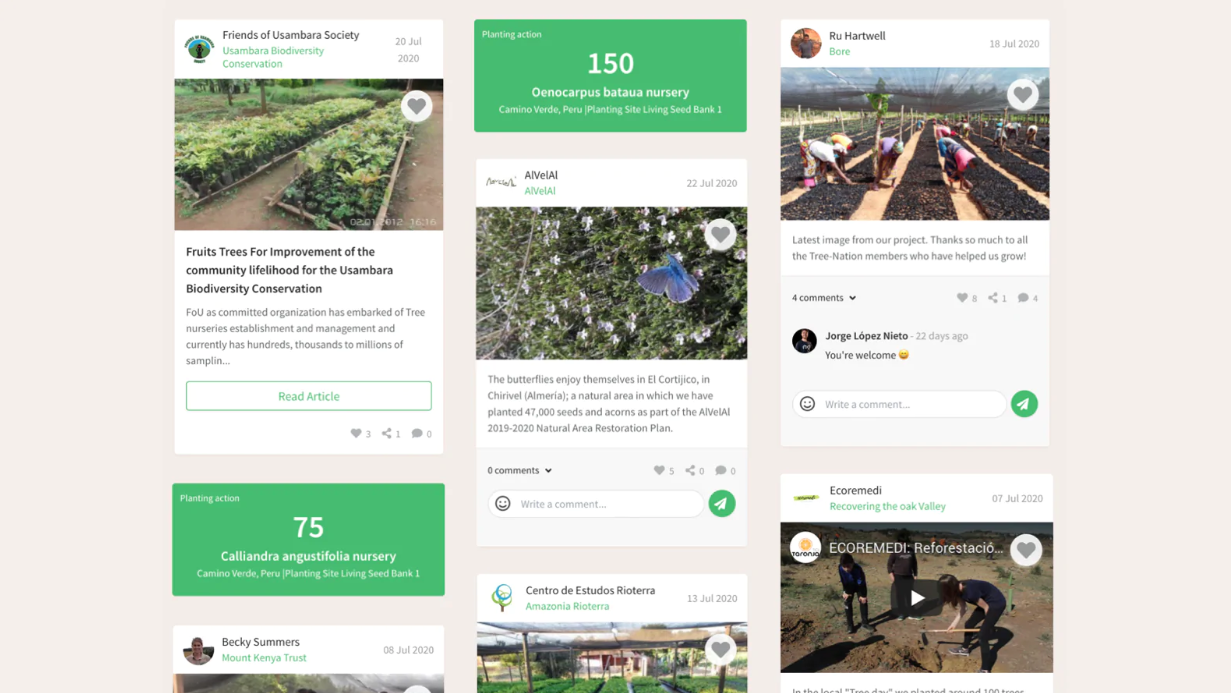Open the Read Article button
Image resolution: width=1231 pixels, height=693 pixels.
pyautogui.click(x=308, y=396)
